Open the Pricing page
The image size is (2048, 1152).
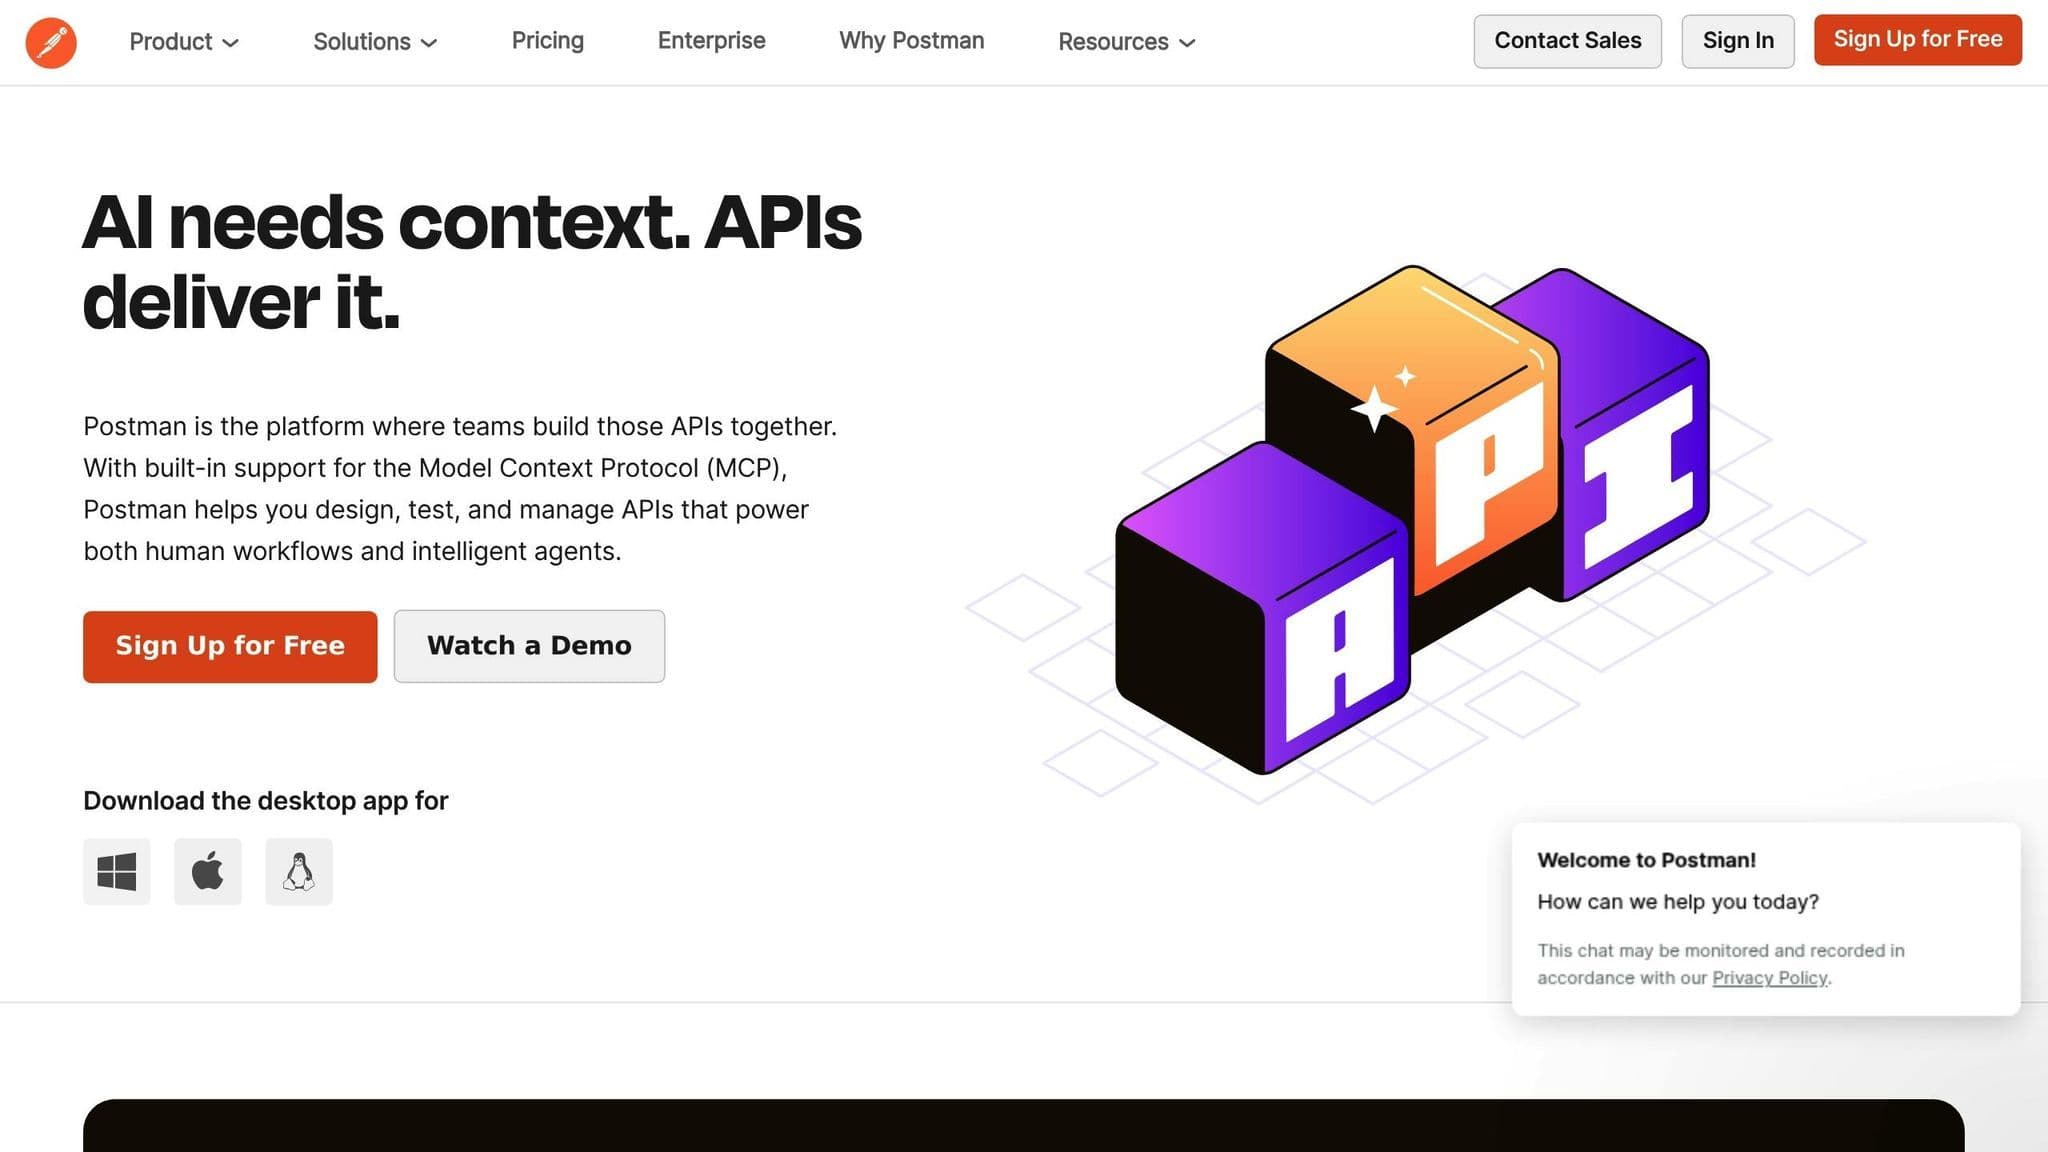click(x=548, y=41)
